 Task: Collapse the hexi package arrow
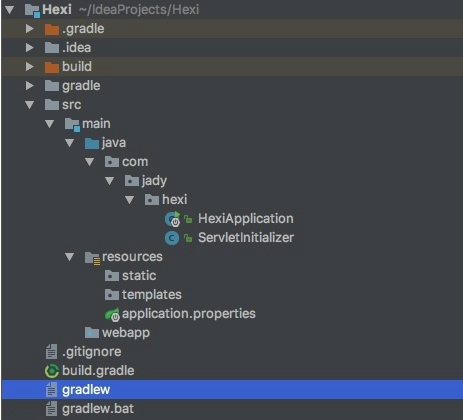pyautogui.click(x=129, y=200)
